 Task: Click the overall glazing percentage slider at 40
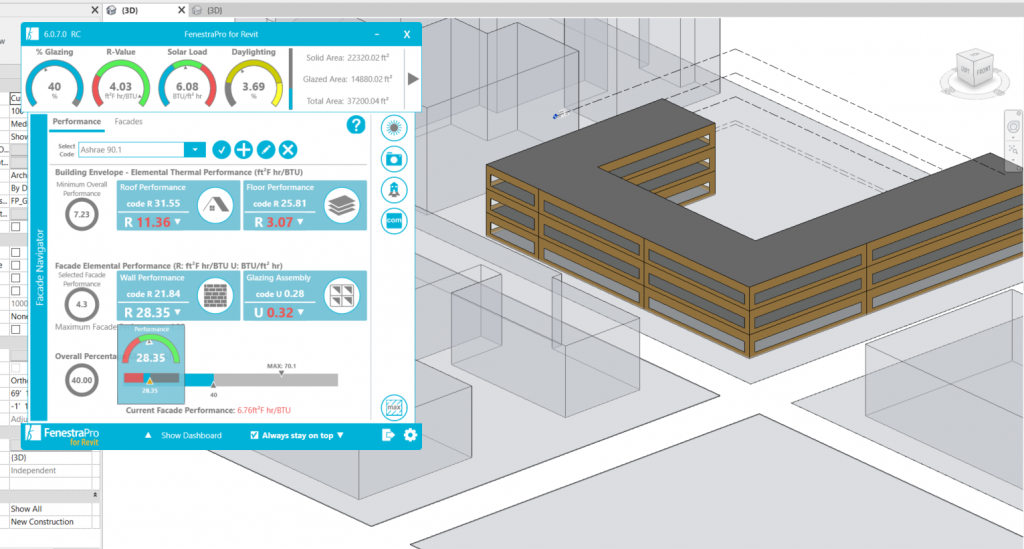[x=214, y=383]
